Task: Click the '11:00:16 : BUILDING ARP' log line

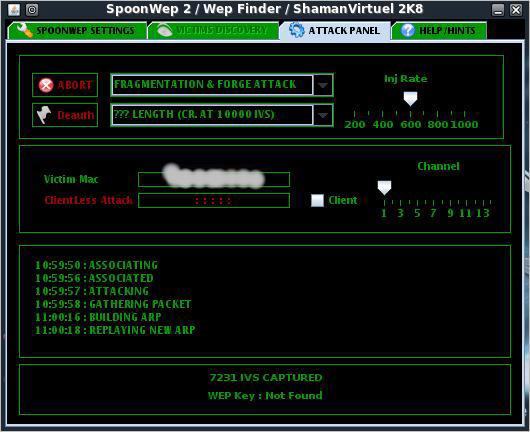Action: (98, 317)
